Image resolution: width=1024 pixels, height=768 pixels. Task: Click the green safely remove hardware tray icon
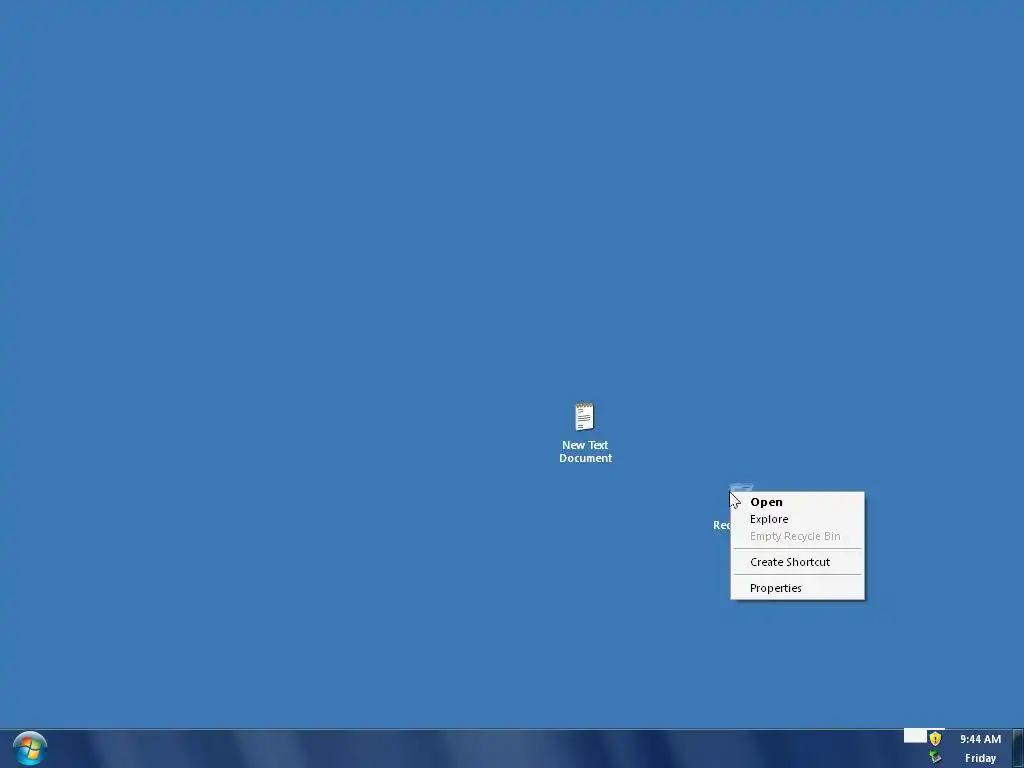pyautogui.click(x=935, y=757)
